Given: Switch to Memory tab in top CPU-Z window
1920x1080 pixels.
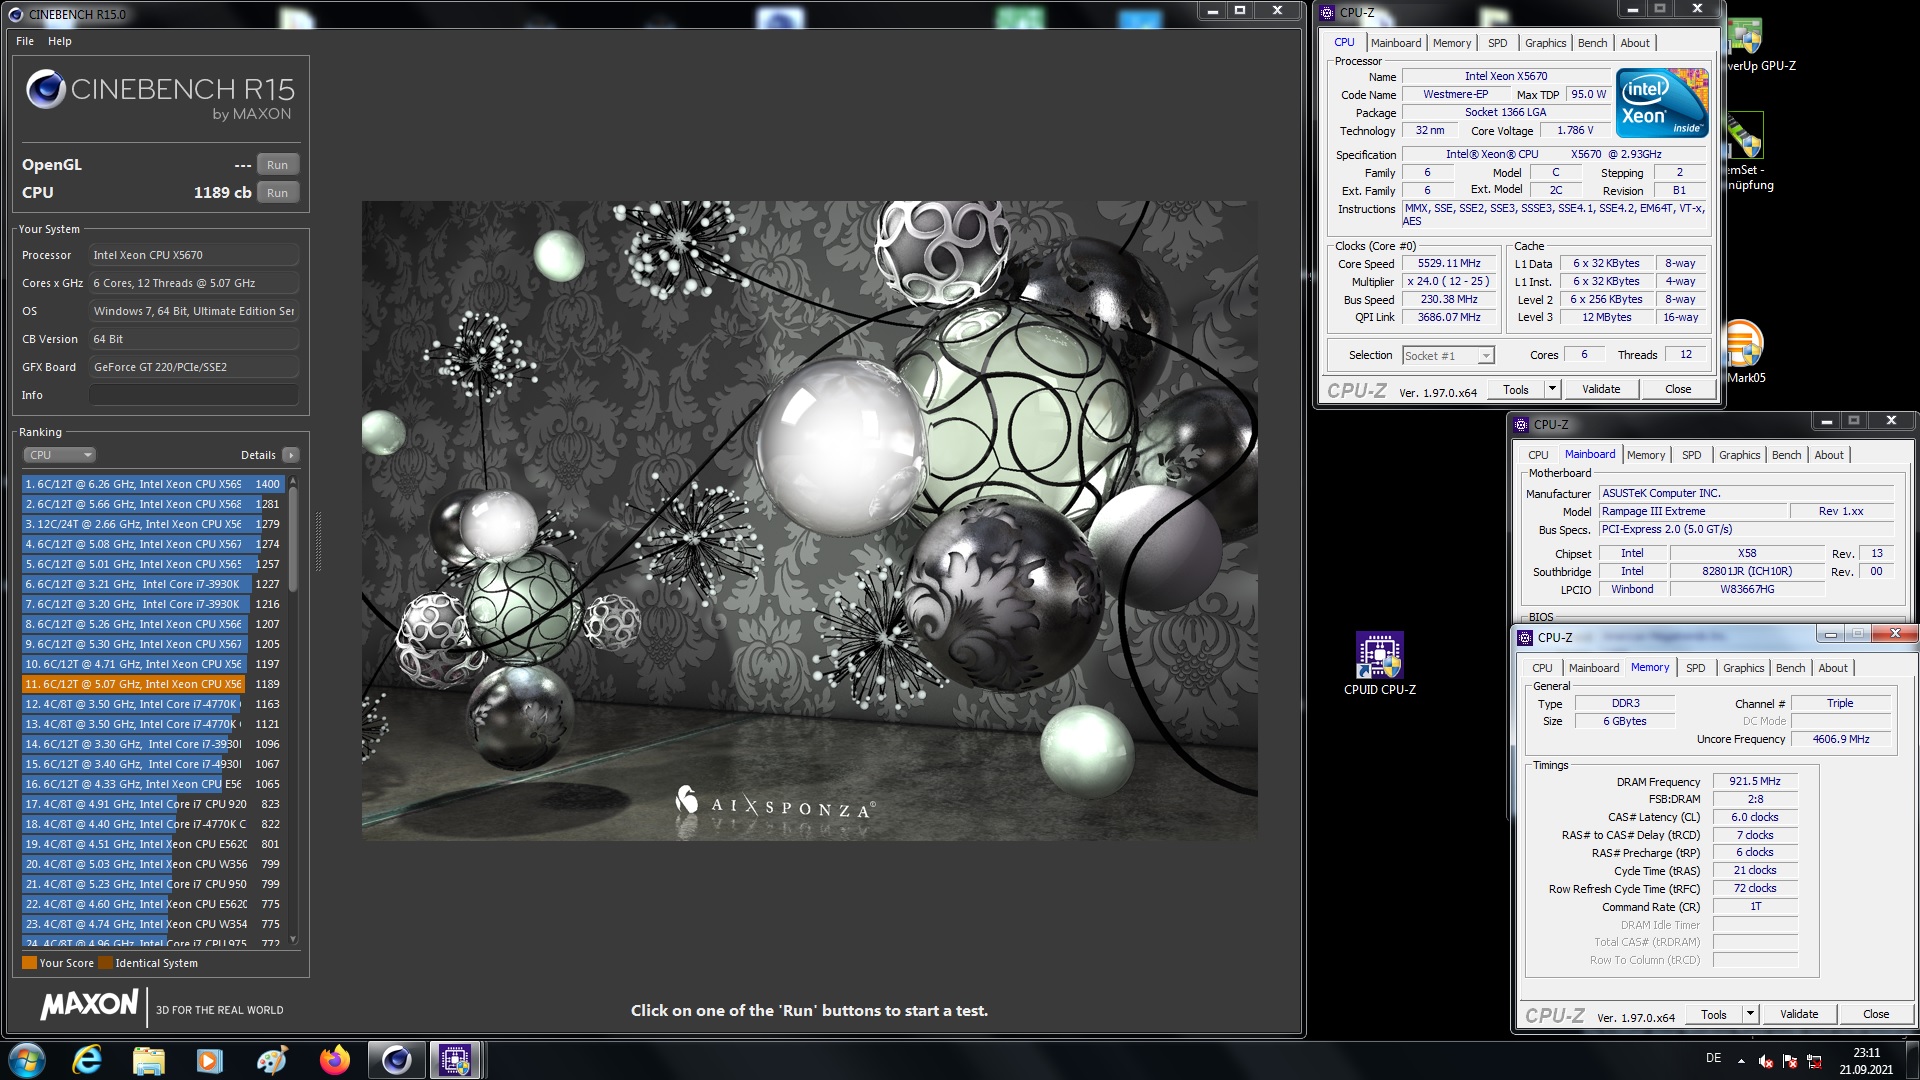Looking at the screenshot, I should (1452, 43).
